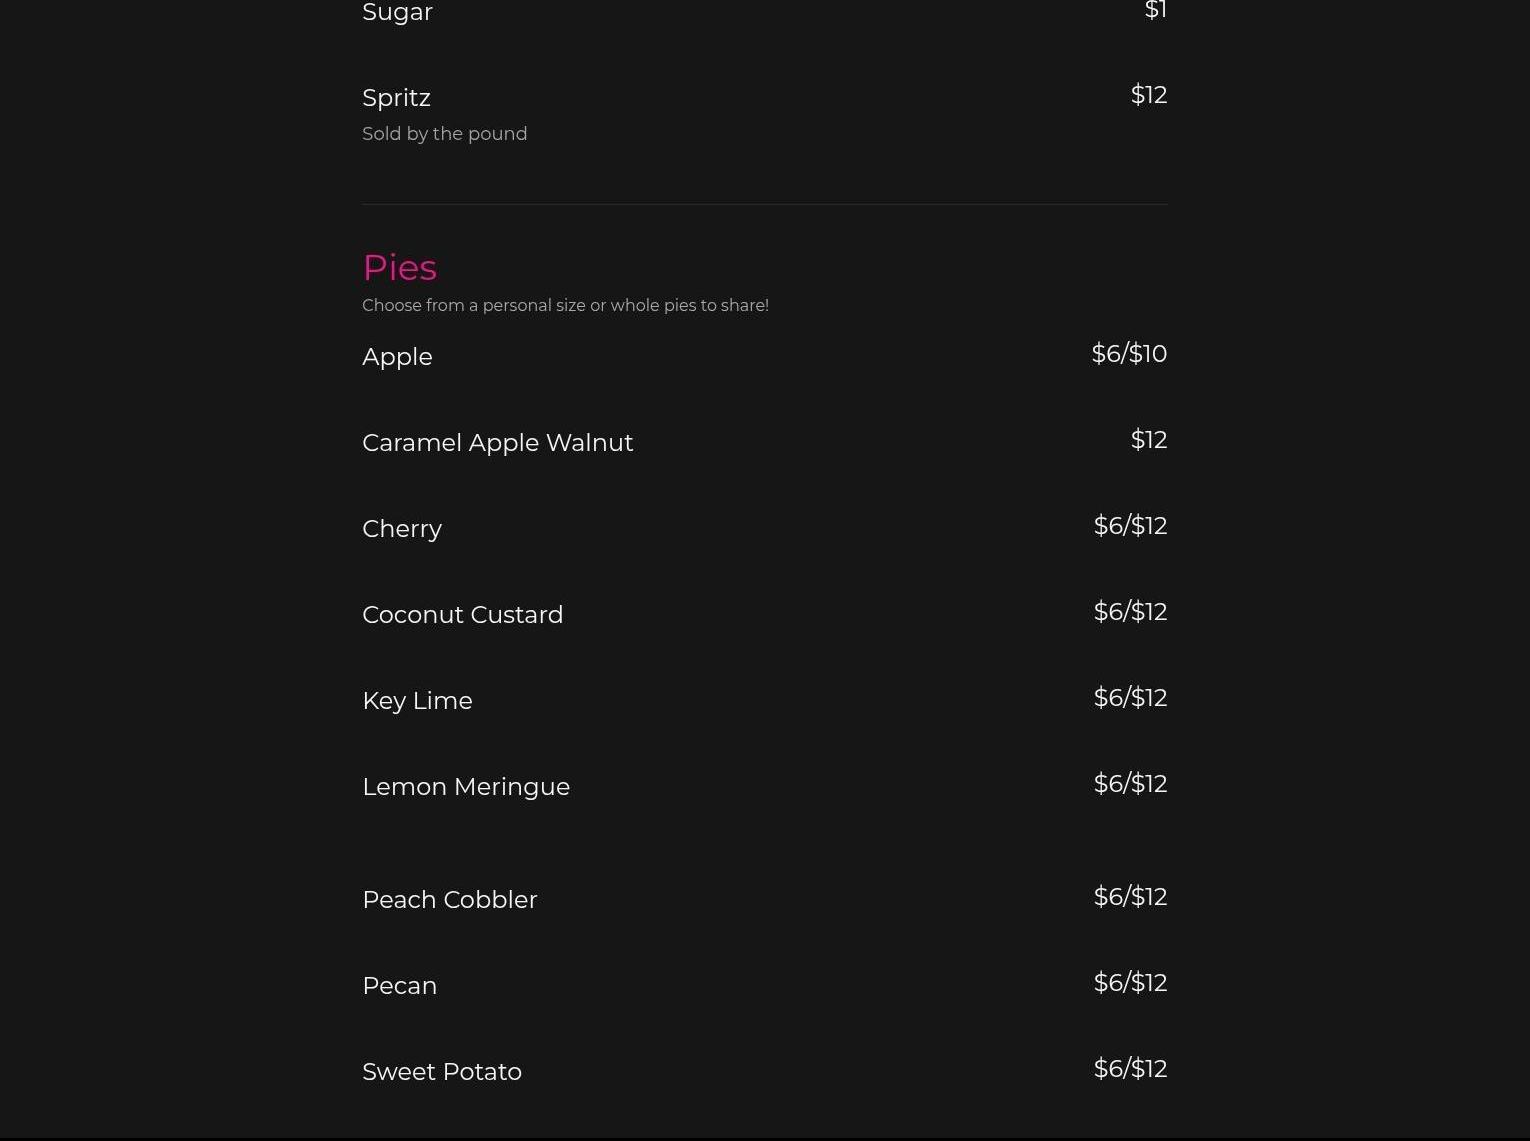1530x1141 pixels.
Task: Click the Apple pie $6/$10 price
Action: click(x=1128, y=354)
